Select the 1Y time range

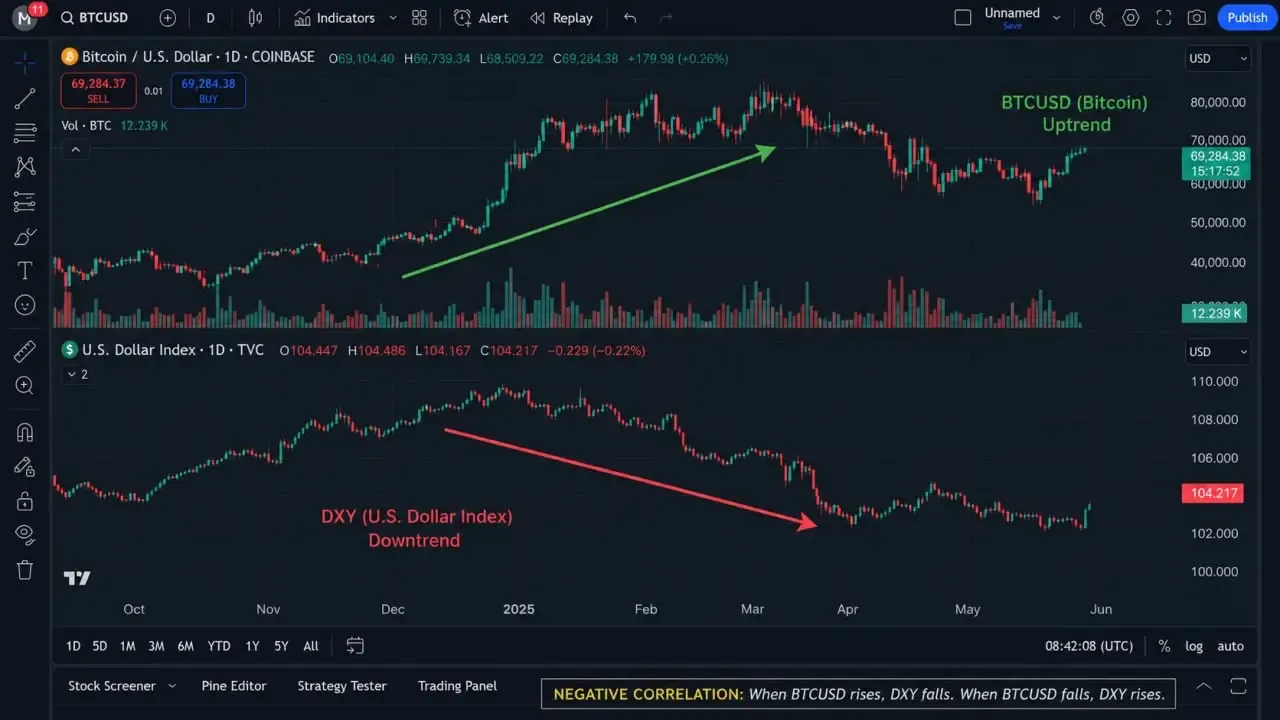pos(252,646)
